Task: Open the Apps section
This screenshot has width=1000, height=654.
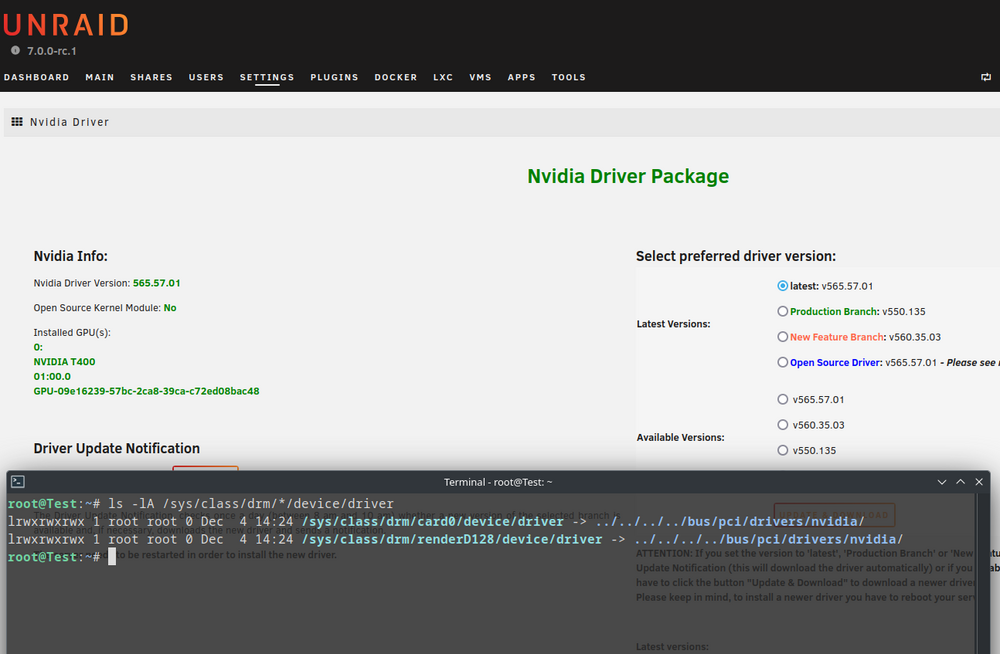Action: [521, 77]
